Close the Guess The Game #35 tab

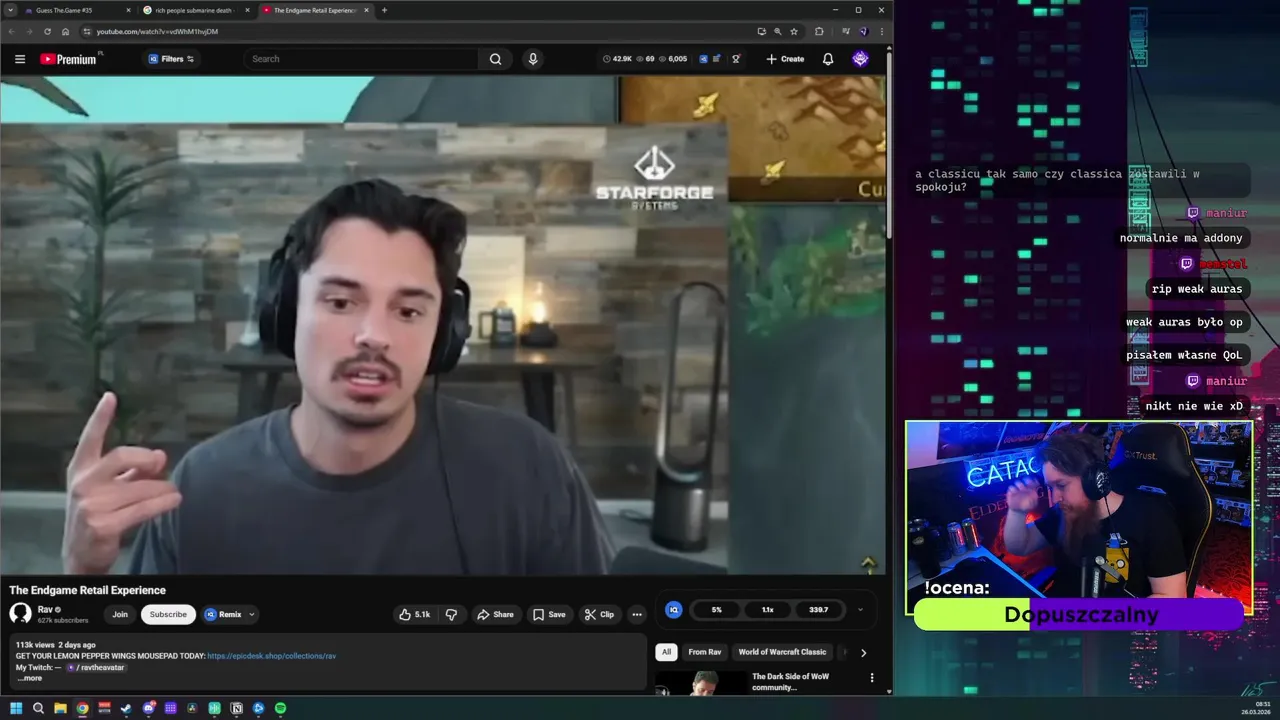[128, 10]
